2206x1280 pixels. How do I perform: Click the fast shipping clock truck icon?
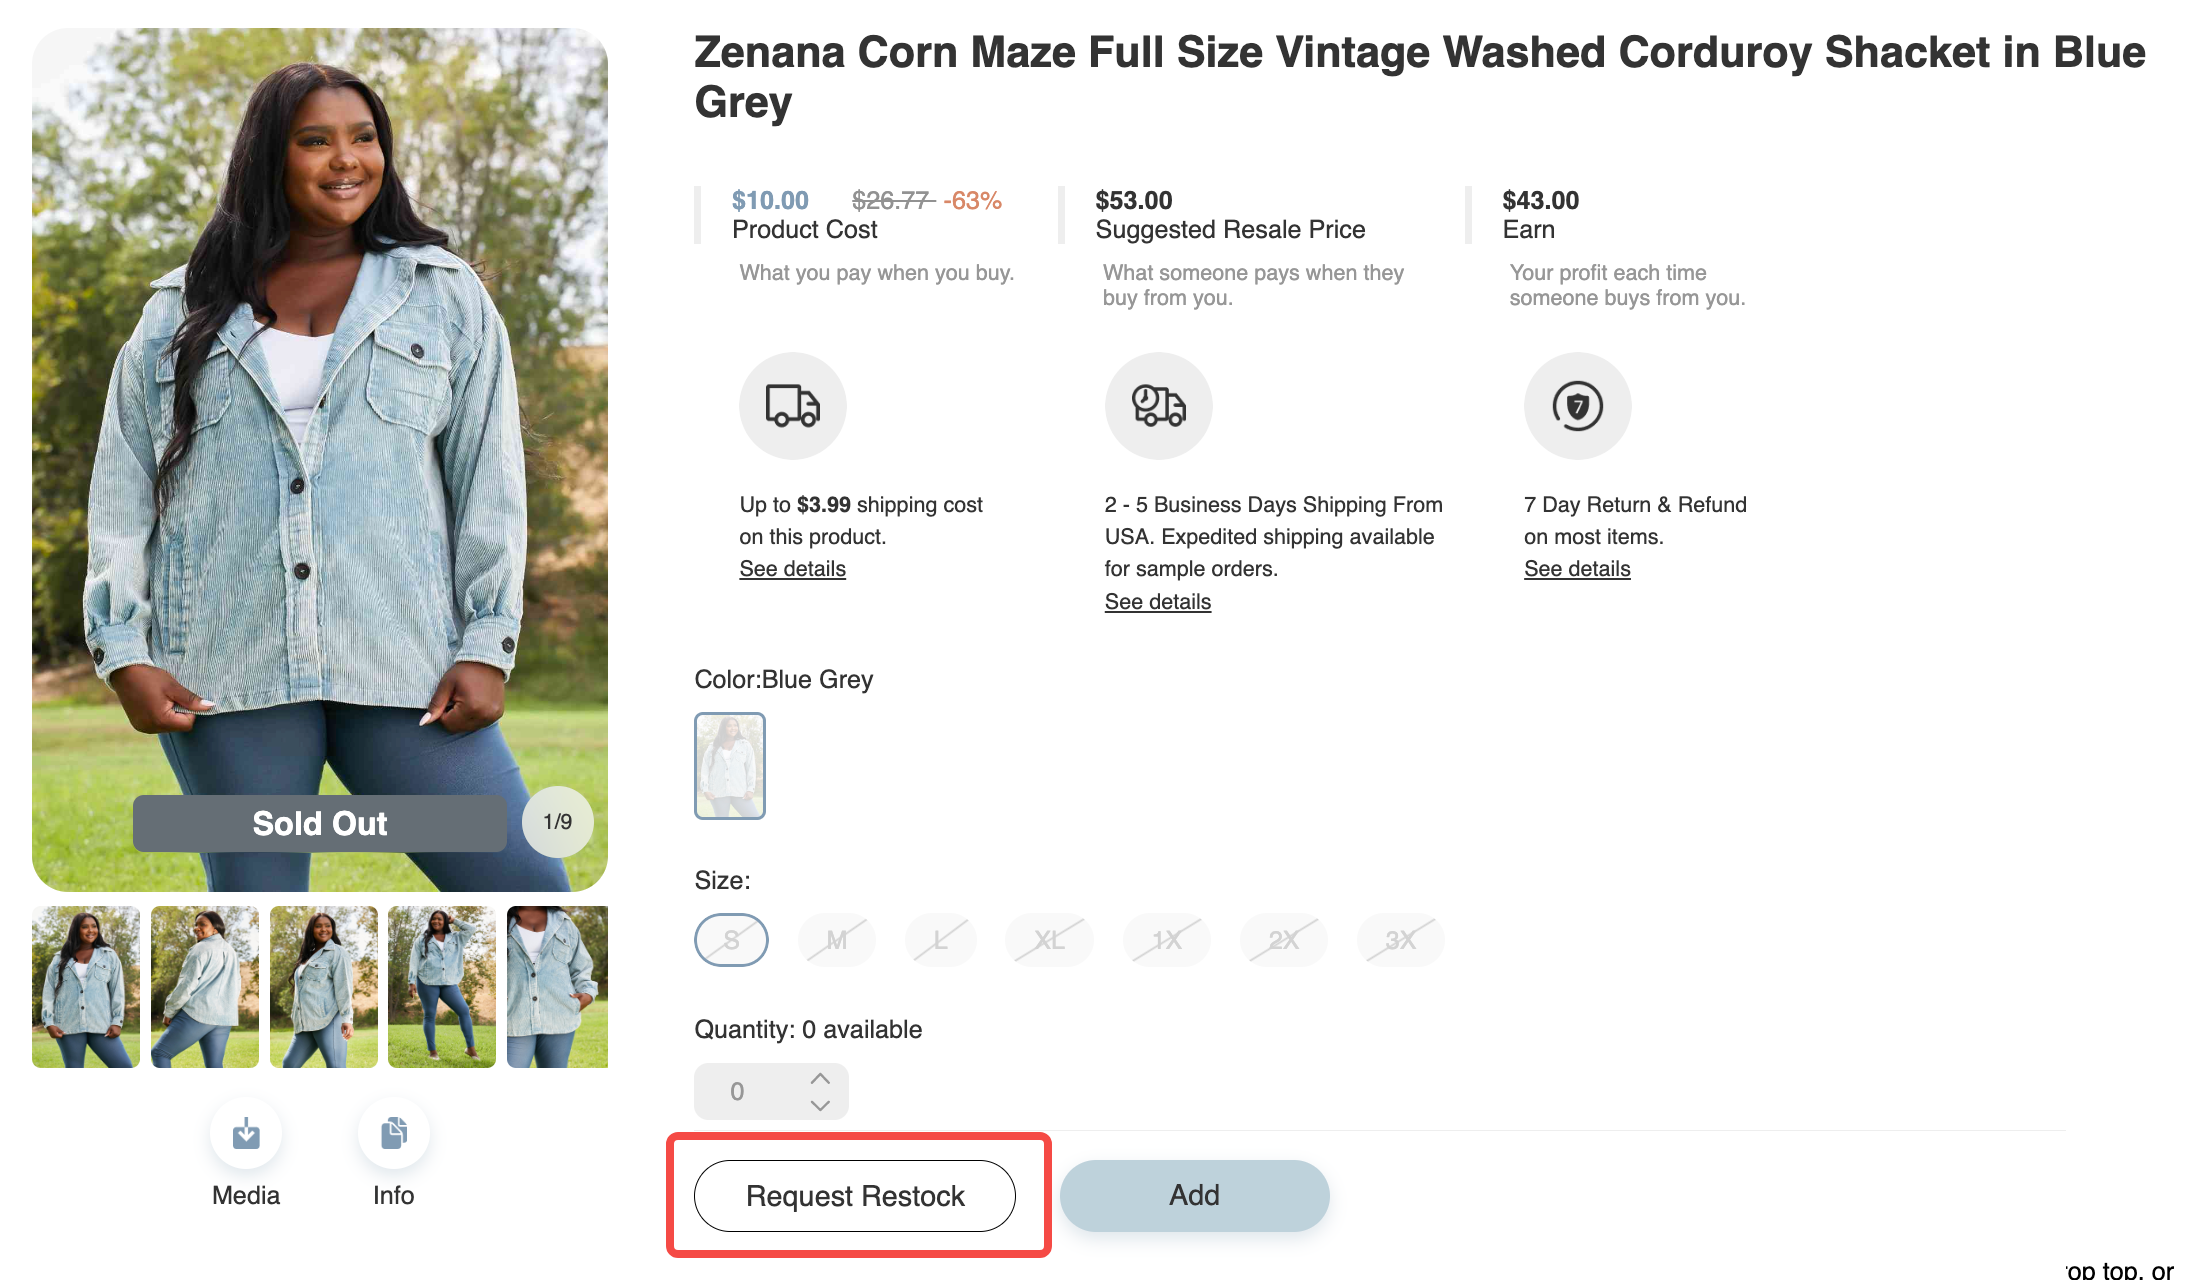(x=1158, y=406)
